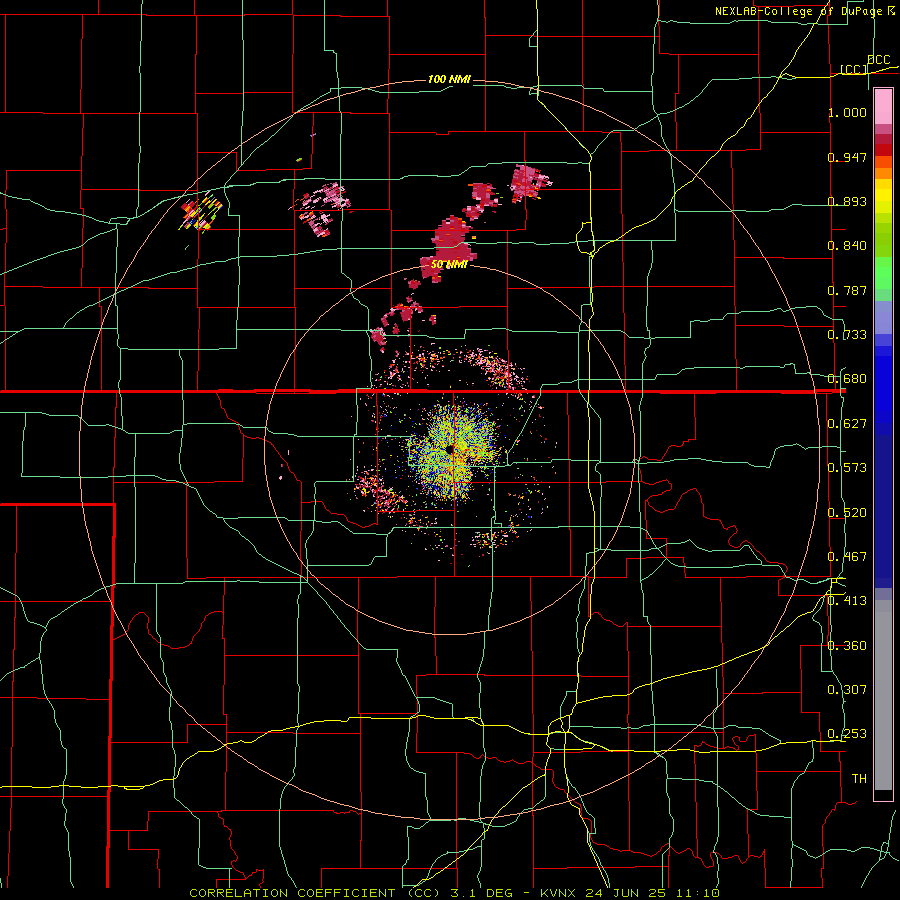Click the 0.733 scale value
The image size is (900, 900).
[x=847, y=335]
